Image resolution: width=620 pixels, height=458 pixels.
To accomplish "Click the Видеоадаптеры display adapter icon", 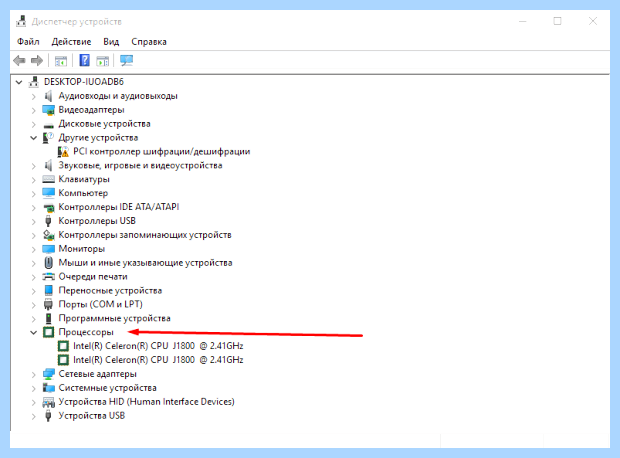I will (x=48, y=110).
